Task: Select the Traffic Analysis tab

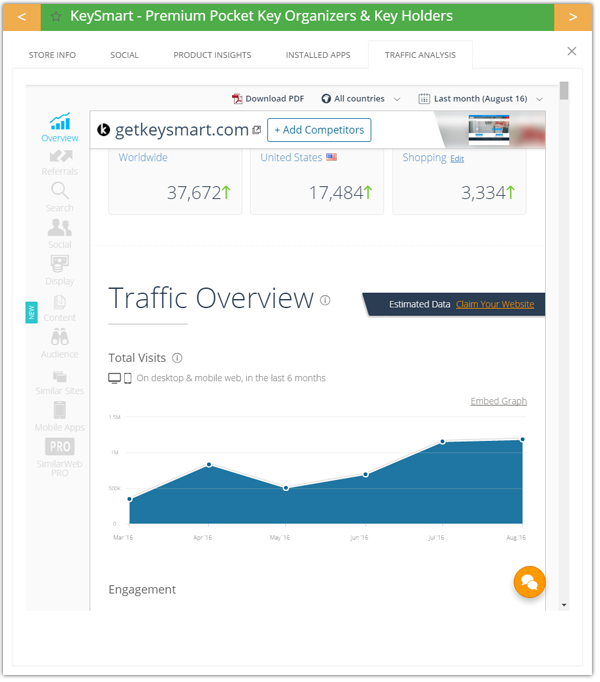Action: 420,55
